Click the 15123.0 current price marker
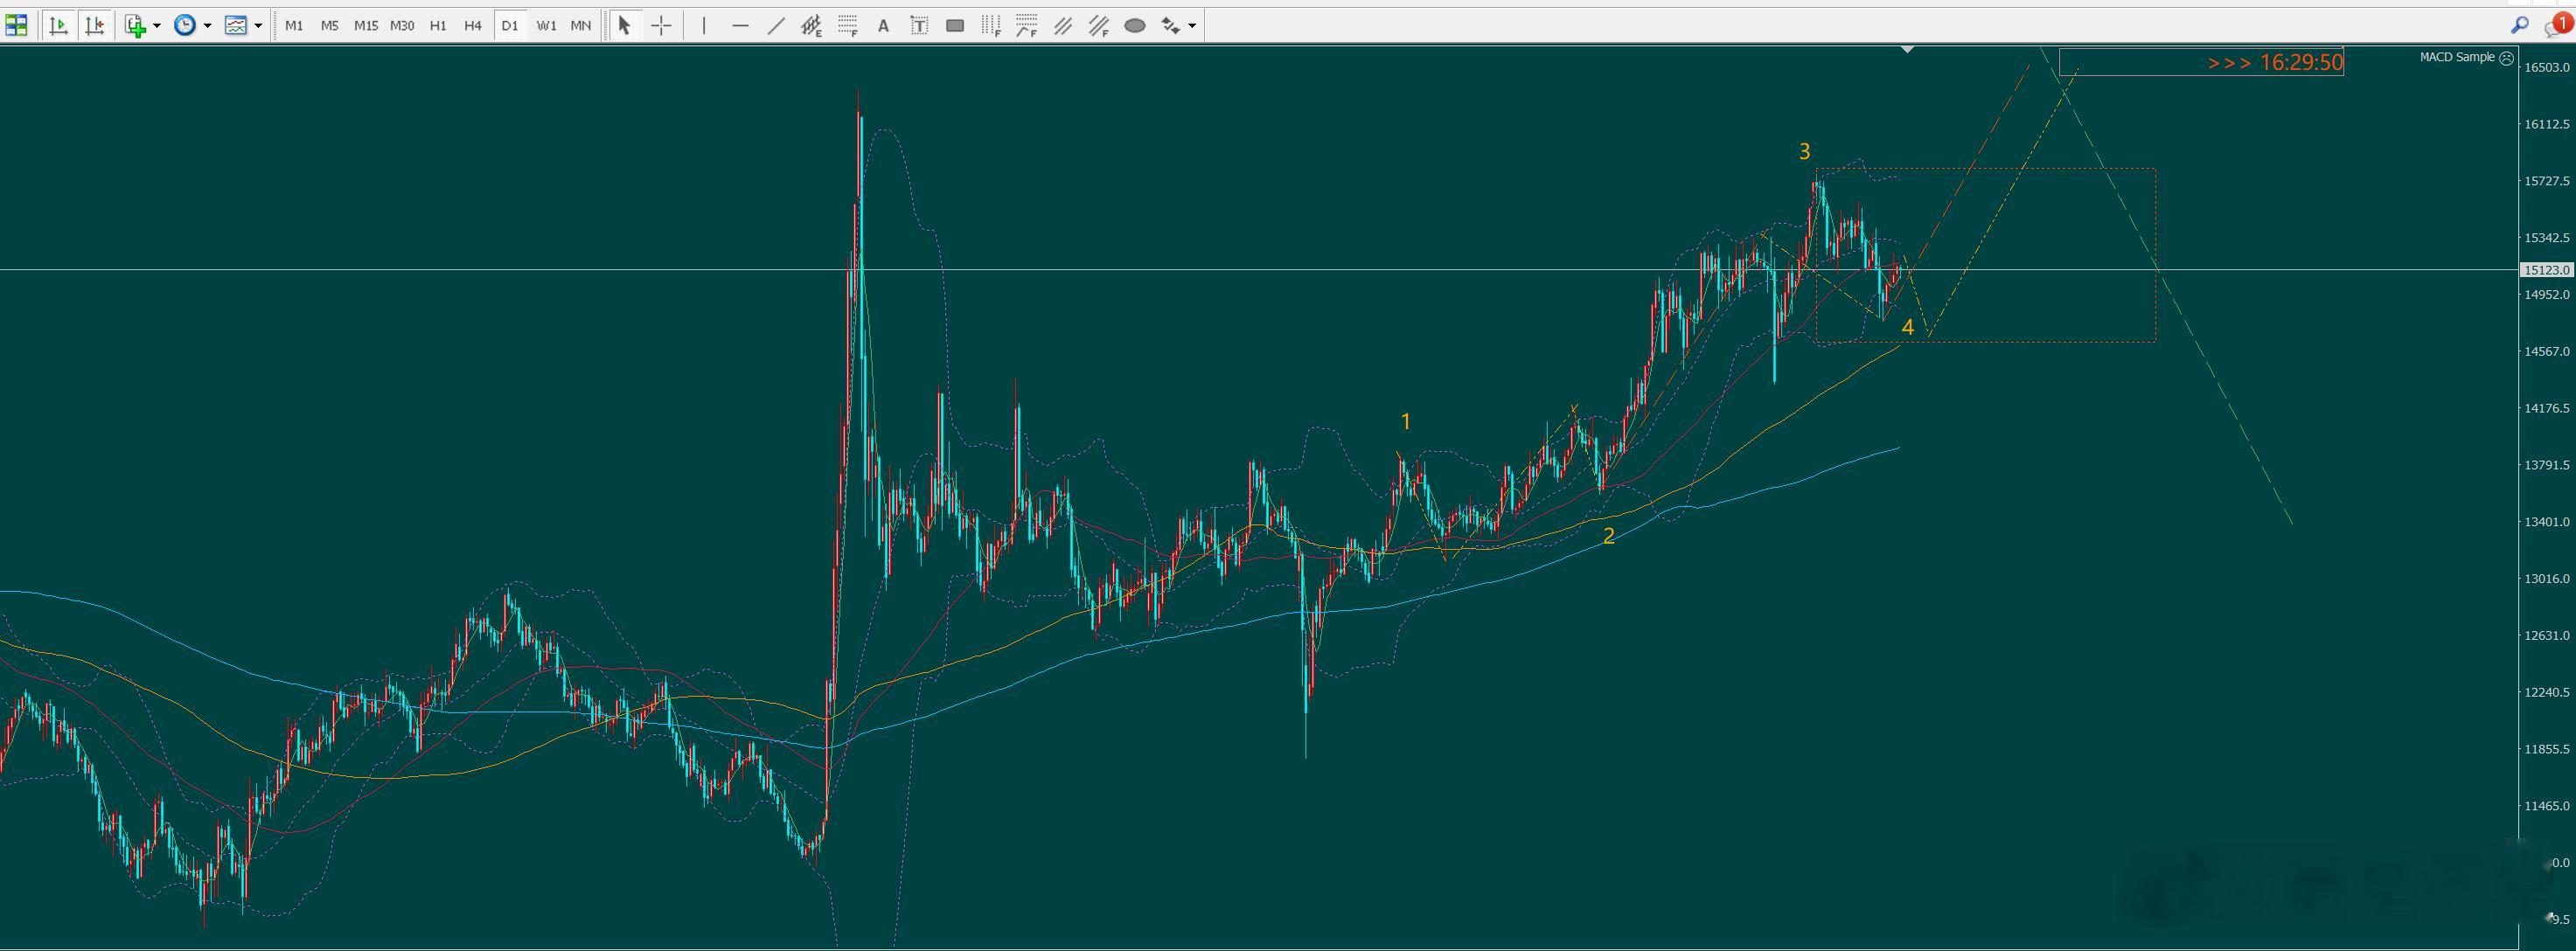2576x951 pixels. tap(2545, 270)
